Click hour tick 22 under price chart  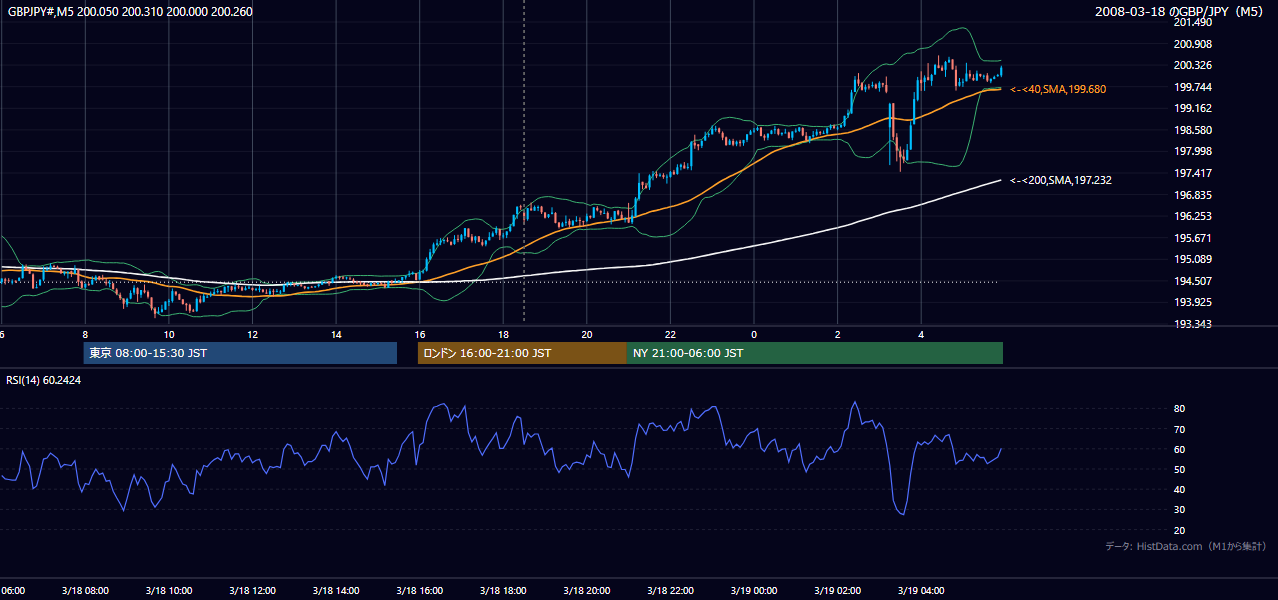pyautogui.click(x=670, y=334)
